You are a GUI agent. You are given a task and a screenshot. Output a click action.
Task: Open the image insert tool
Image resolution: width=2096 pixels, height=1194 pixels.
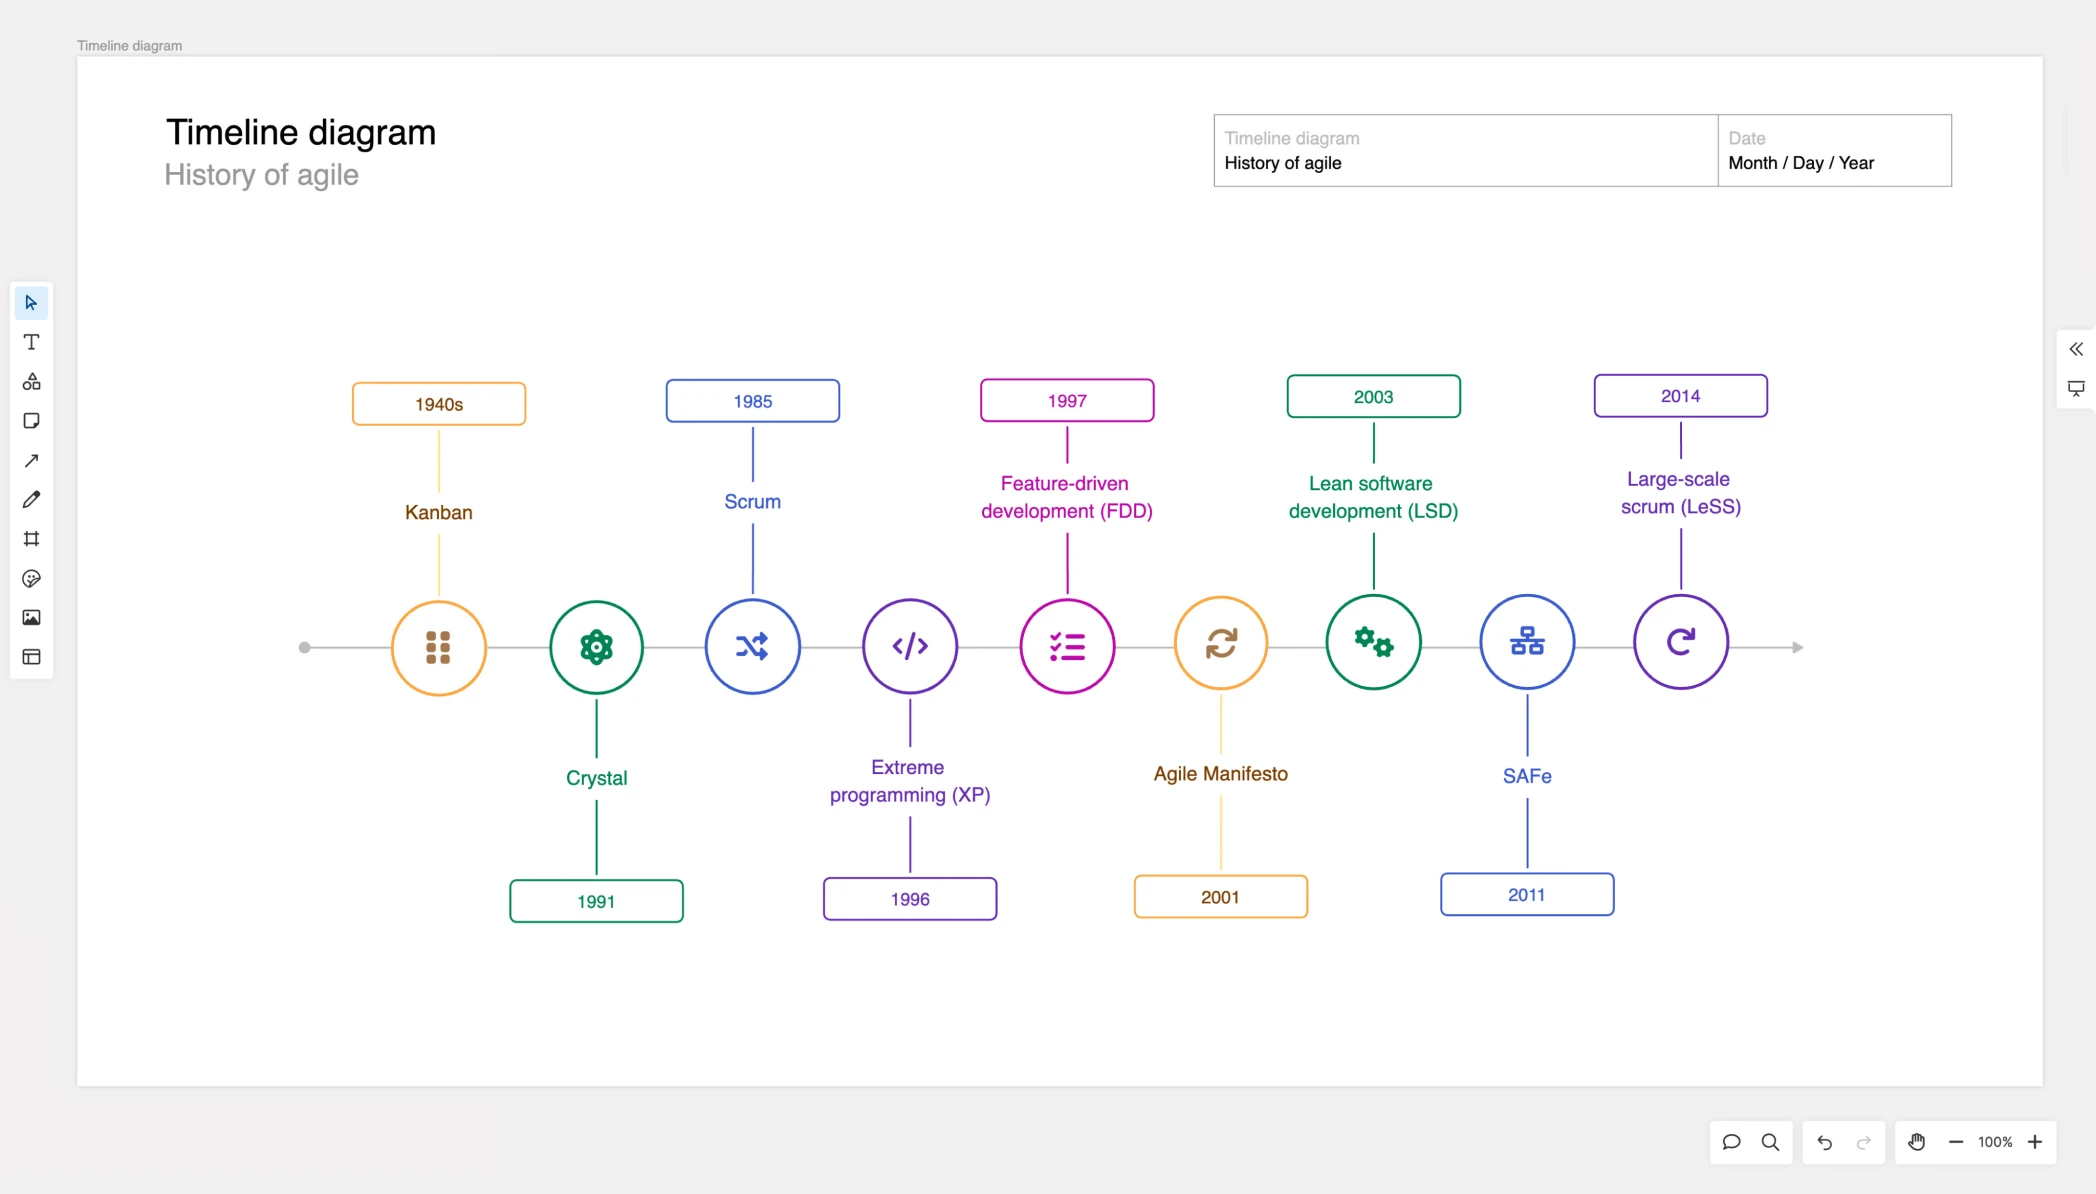31,618
